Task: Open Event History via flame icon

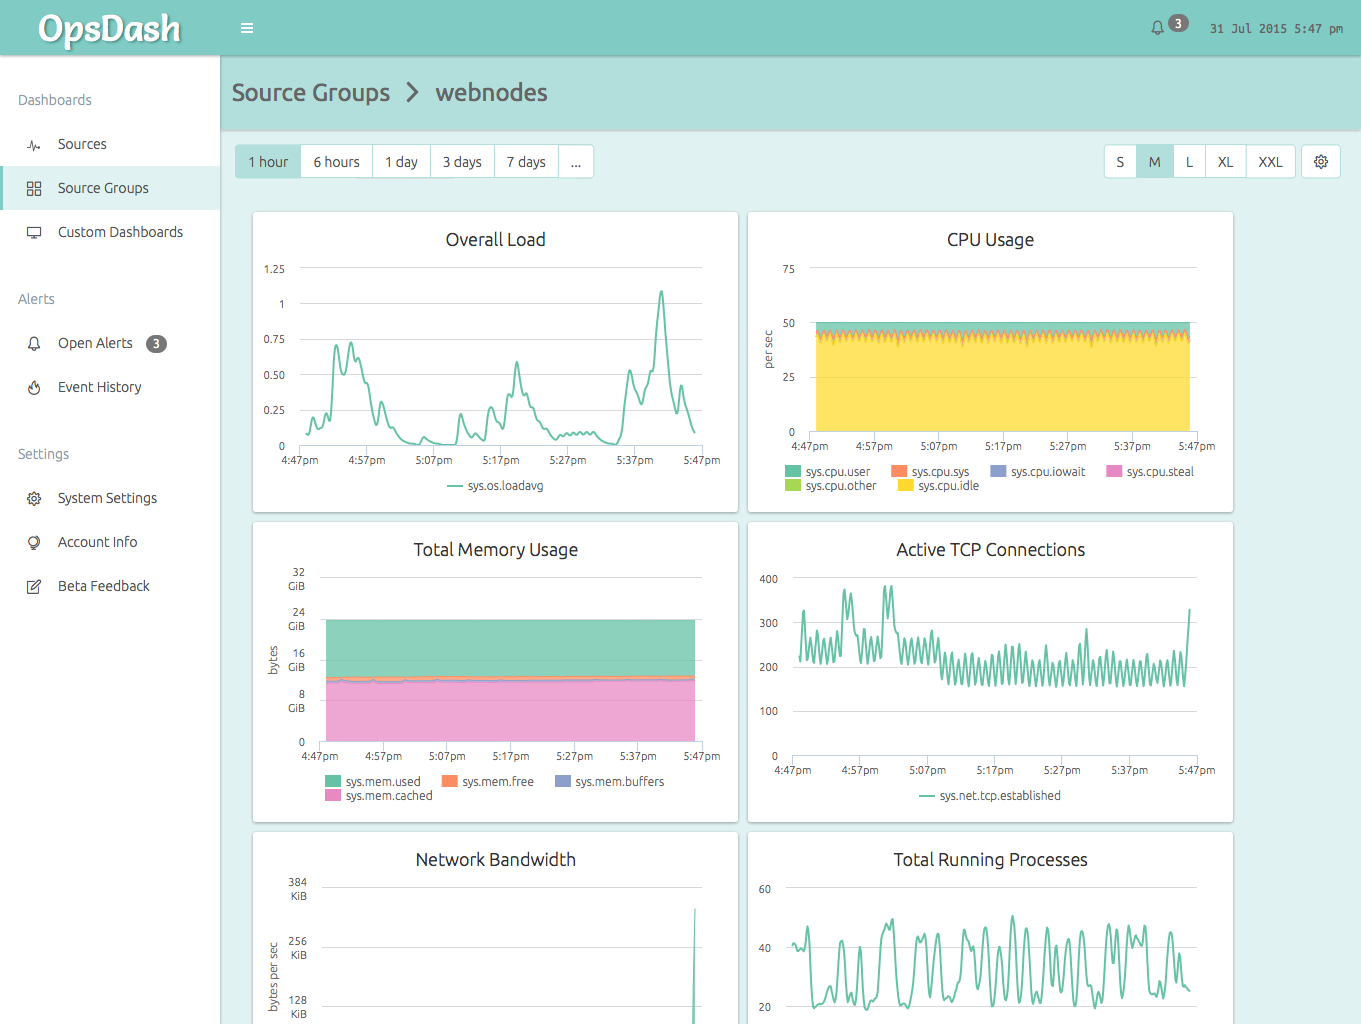Action: [34, 387]
